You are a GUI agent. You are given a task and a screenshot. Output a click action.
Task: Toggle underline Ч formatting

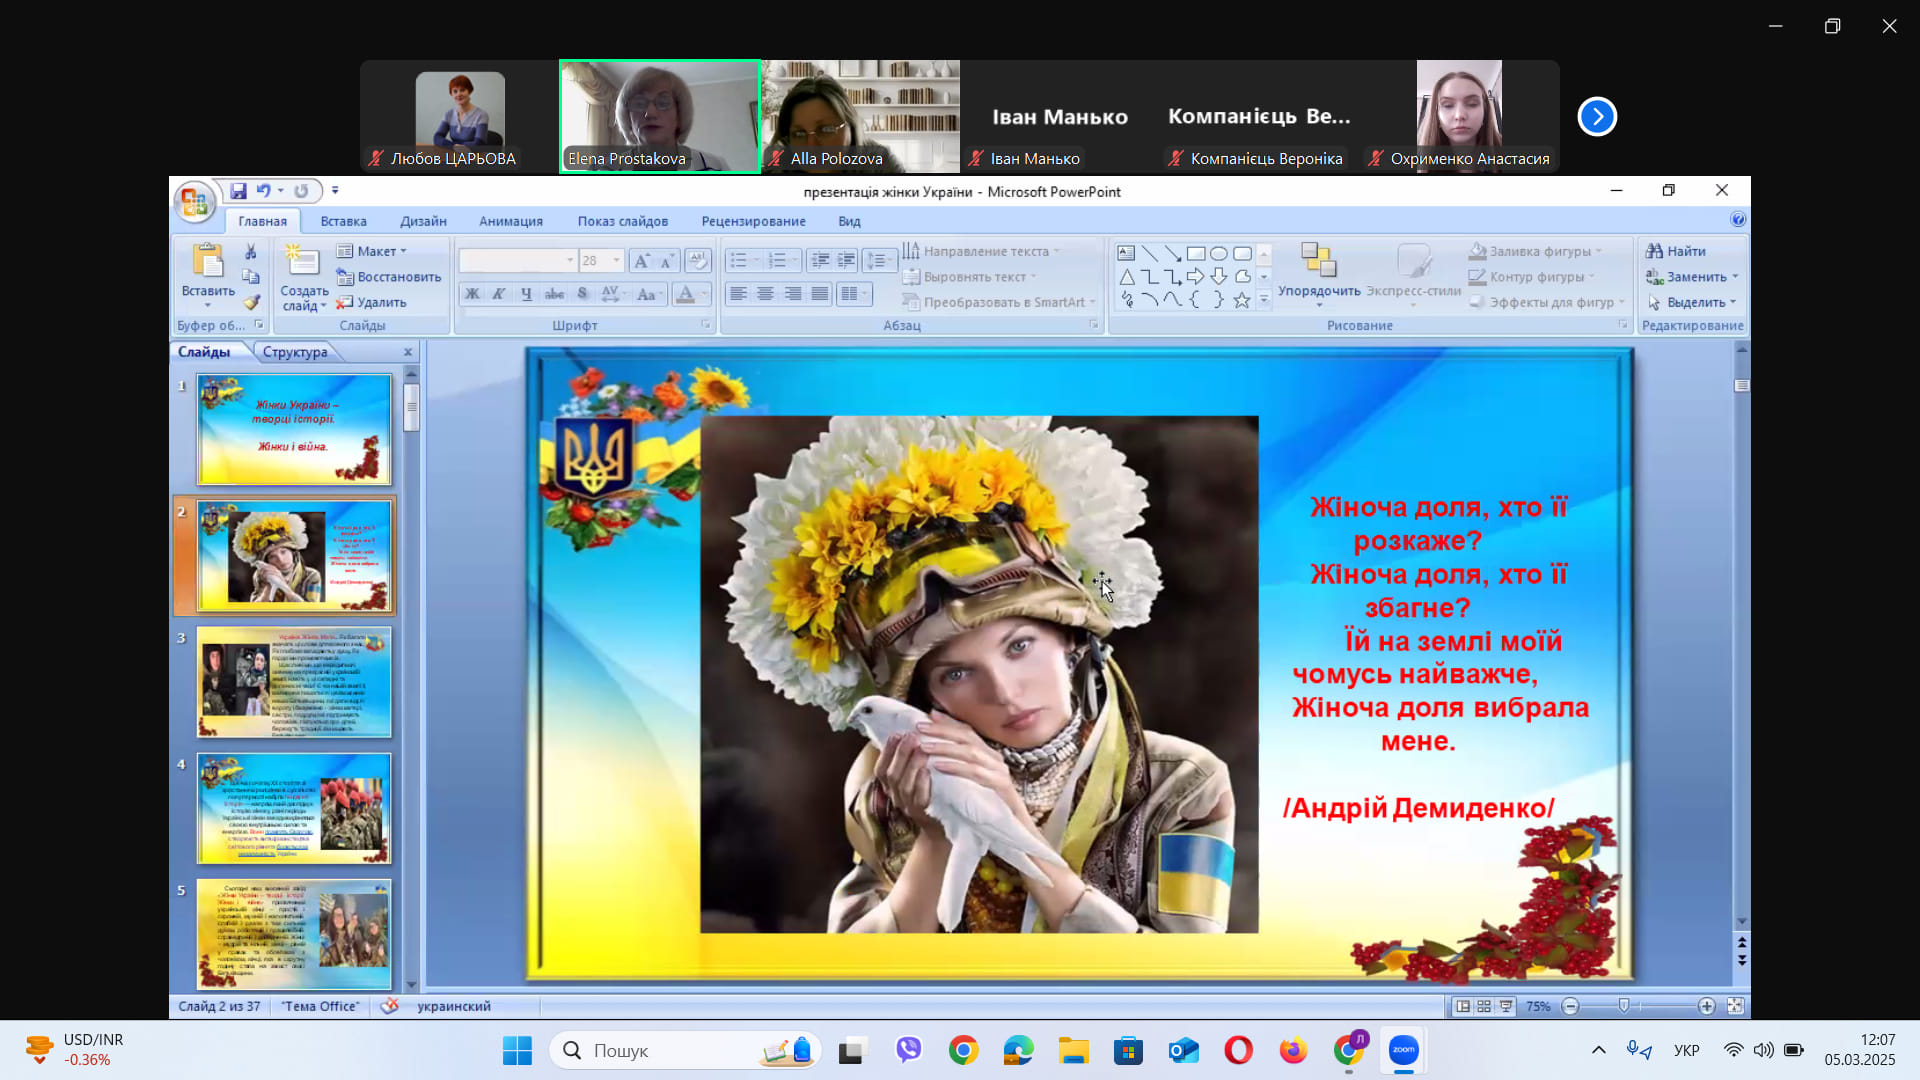pyautogui.click(x=526, y=294)
